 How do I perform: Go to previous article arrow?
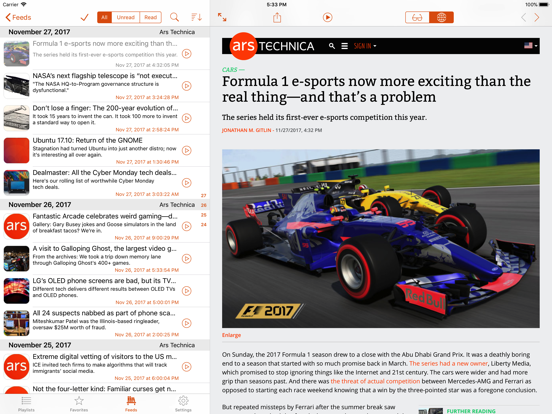click(523, 17)
